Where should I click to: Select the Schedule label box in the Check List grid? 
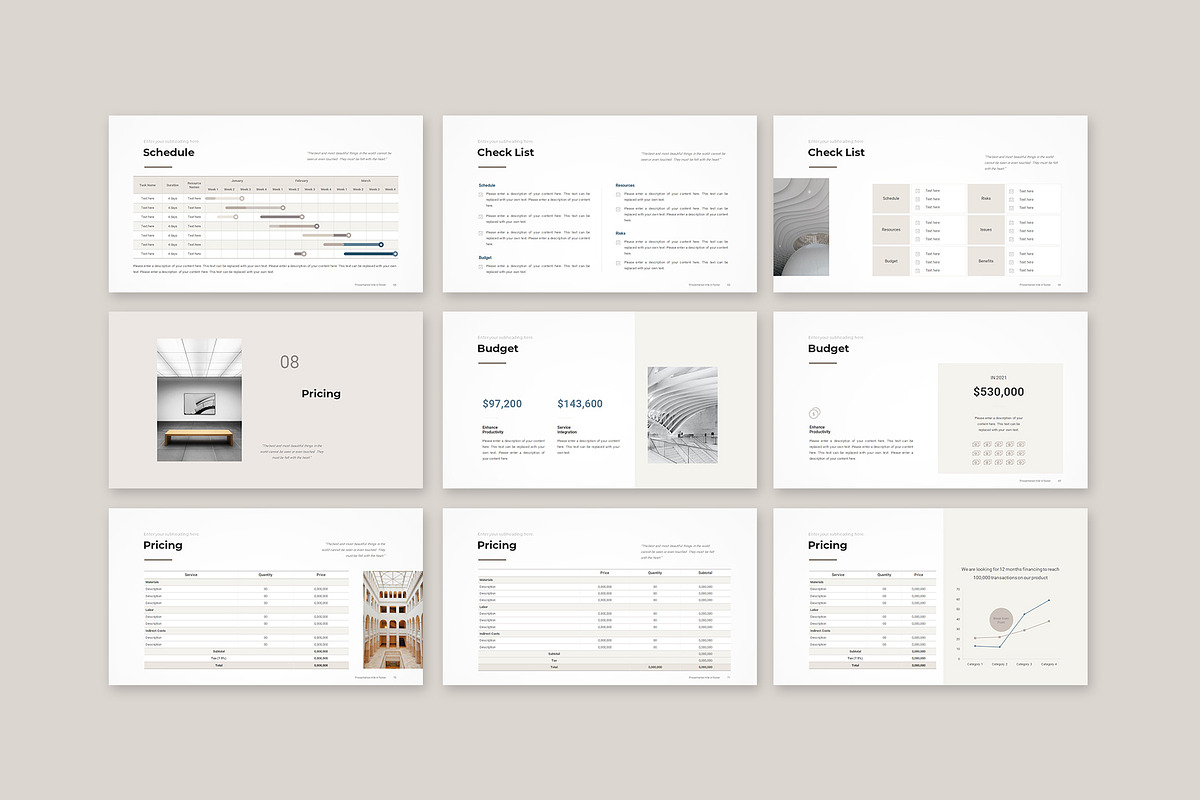click(890, 198)
